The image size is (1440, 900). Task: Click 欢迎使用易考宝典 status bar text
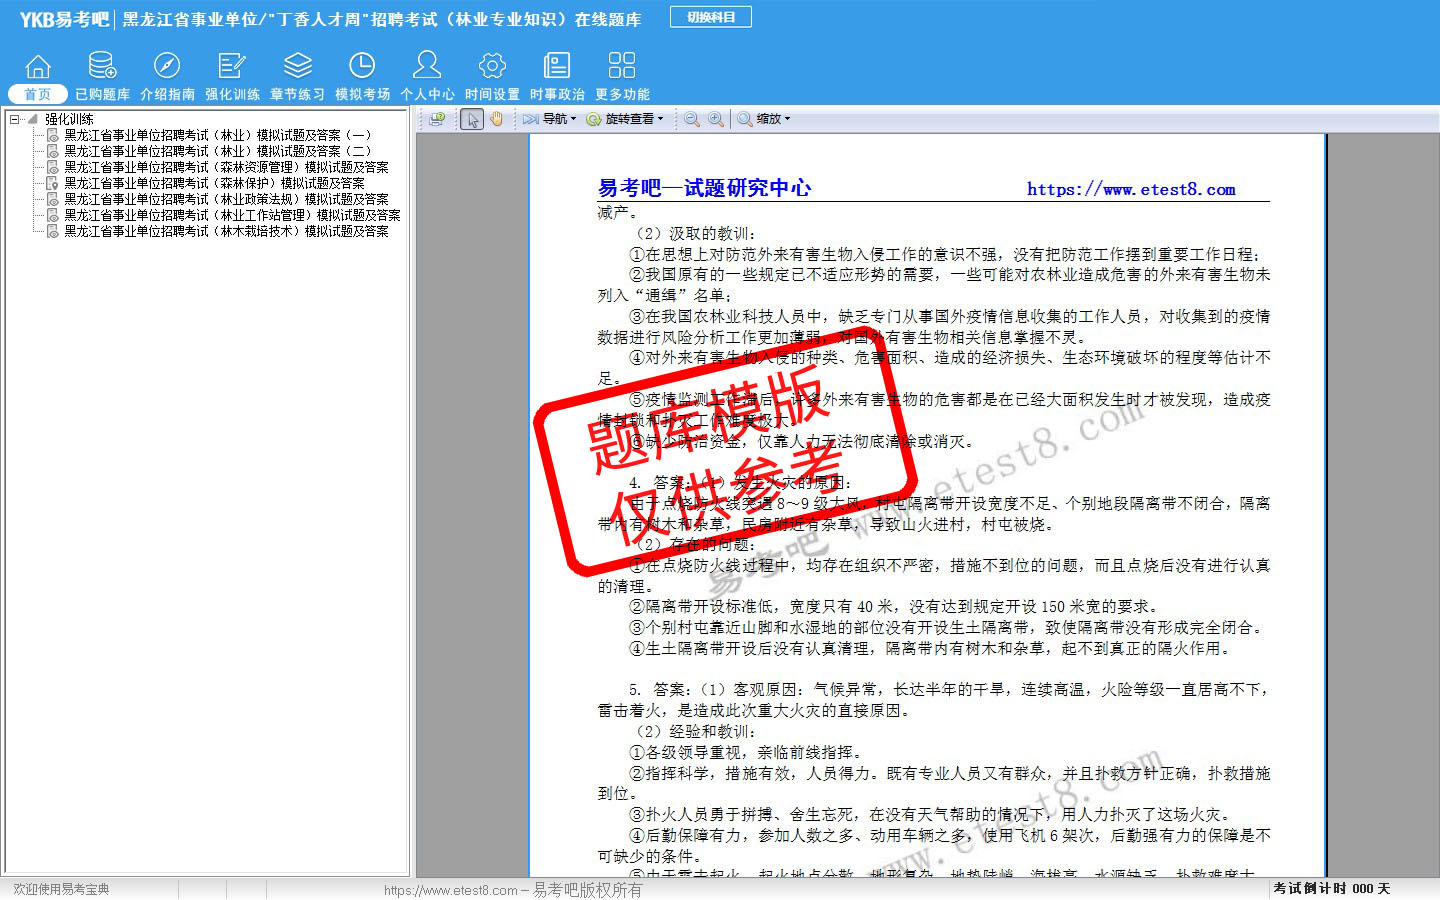tap(61, 889)
